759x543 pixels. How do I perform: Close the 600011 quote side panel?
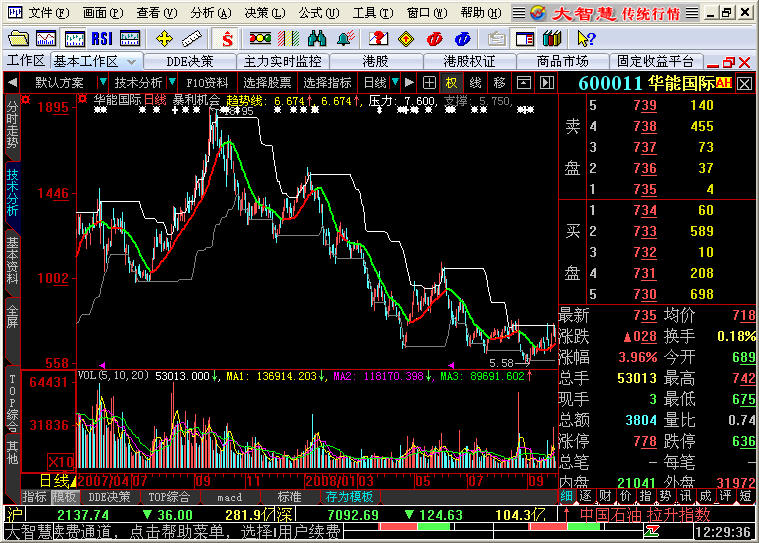(x=745, y=84)
